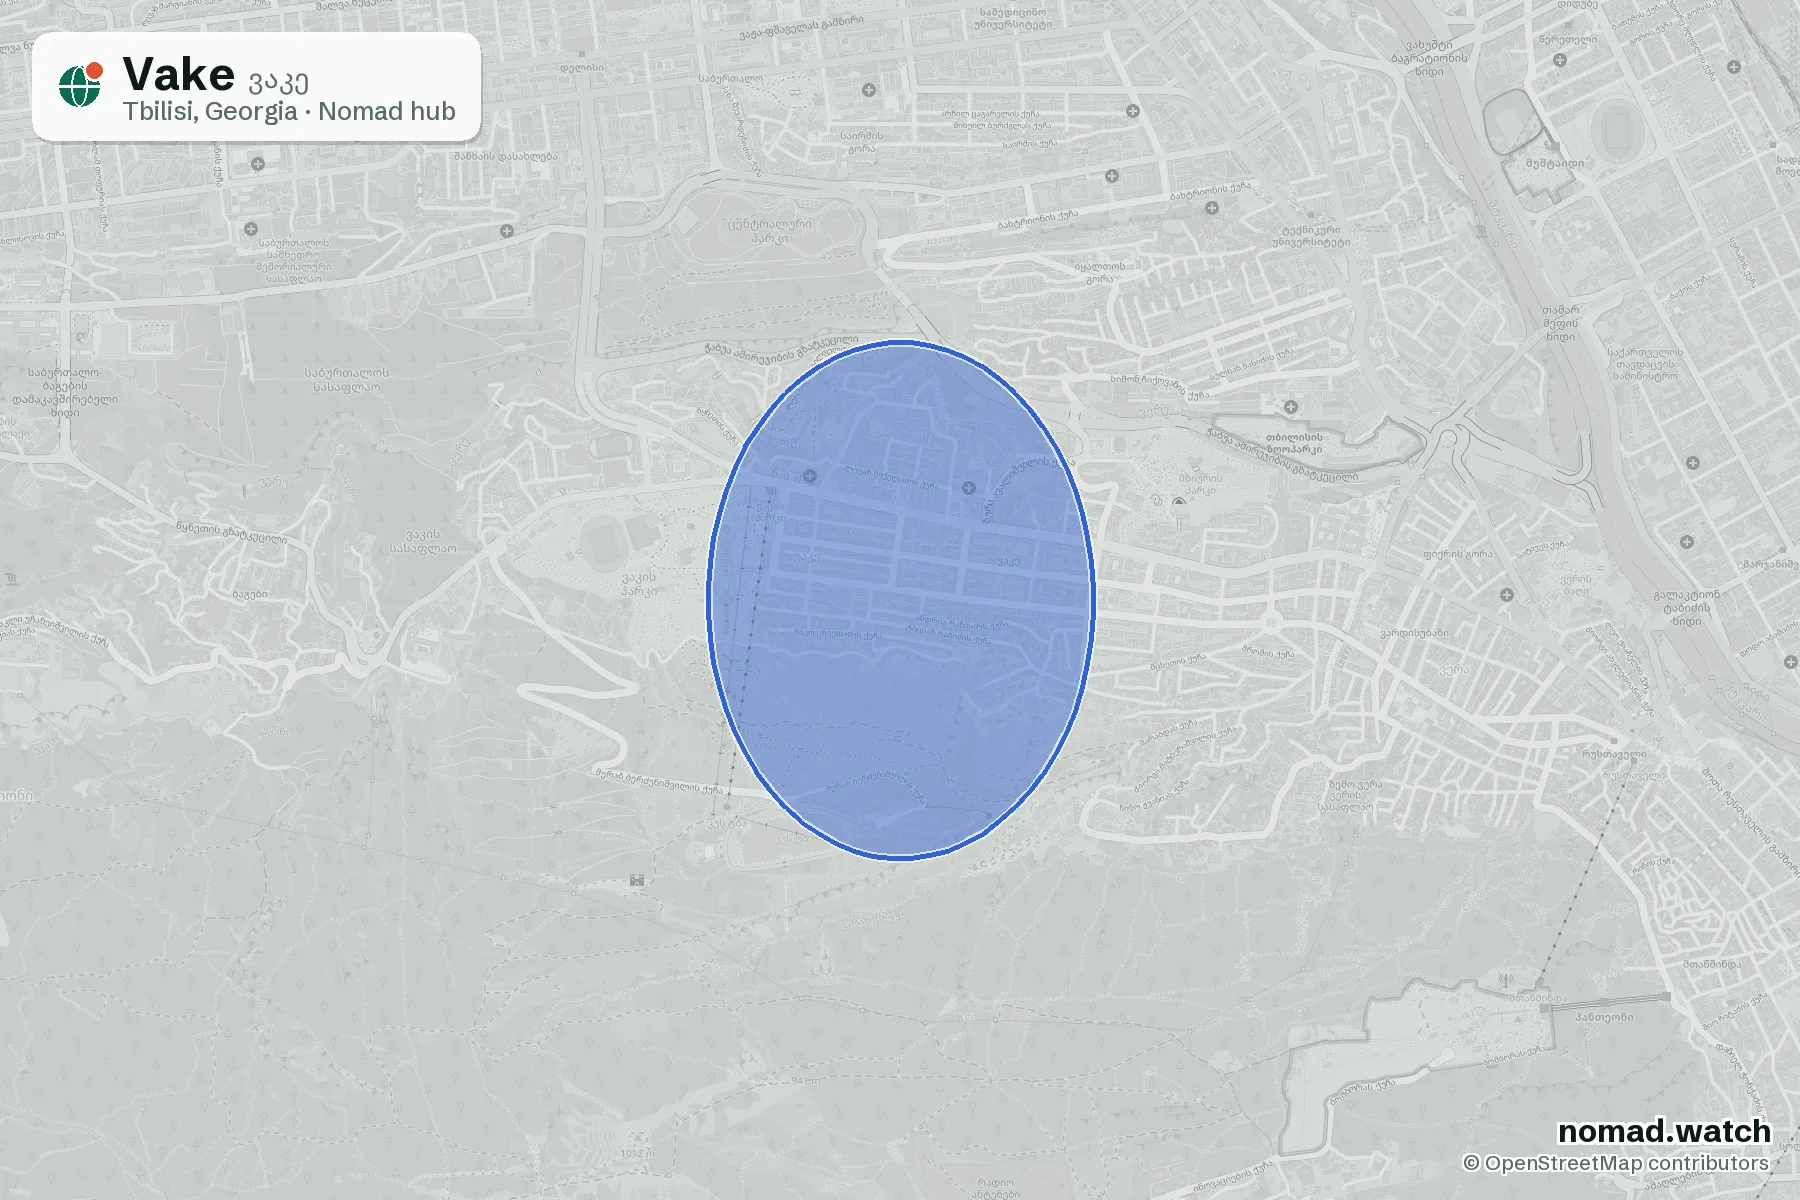Click the 'თბილისის ზოოპარკი' zoo label
Screen dimensions: 1800x1200
click(x=1293, y=443)
